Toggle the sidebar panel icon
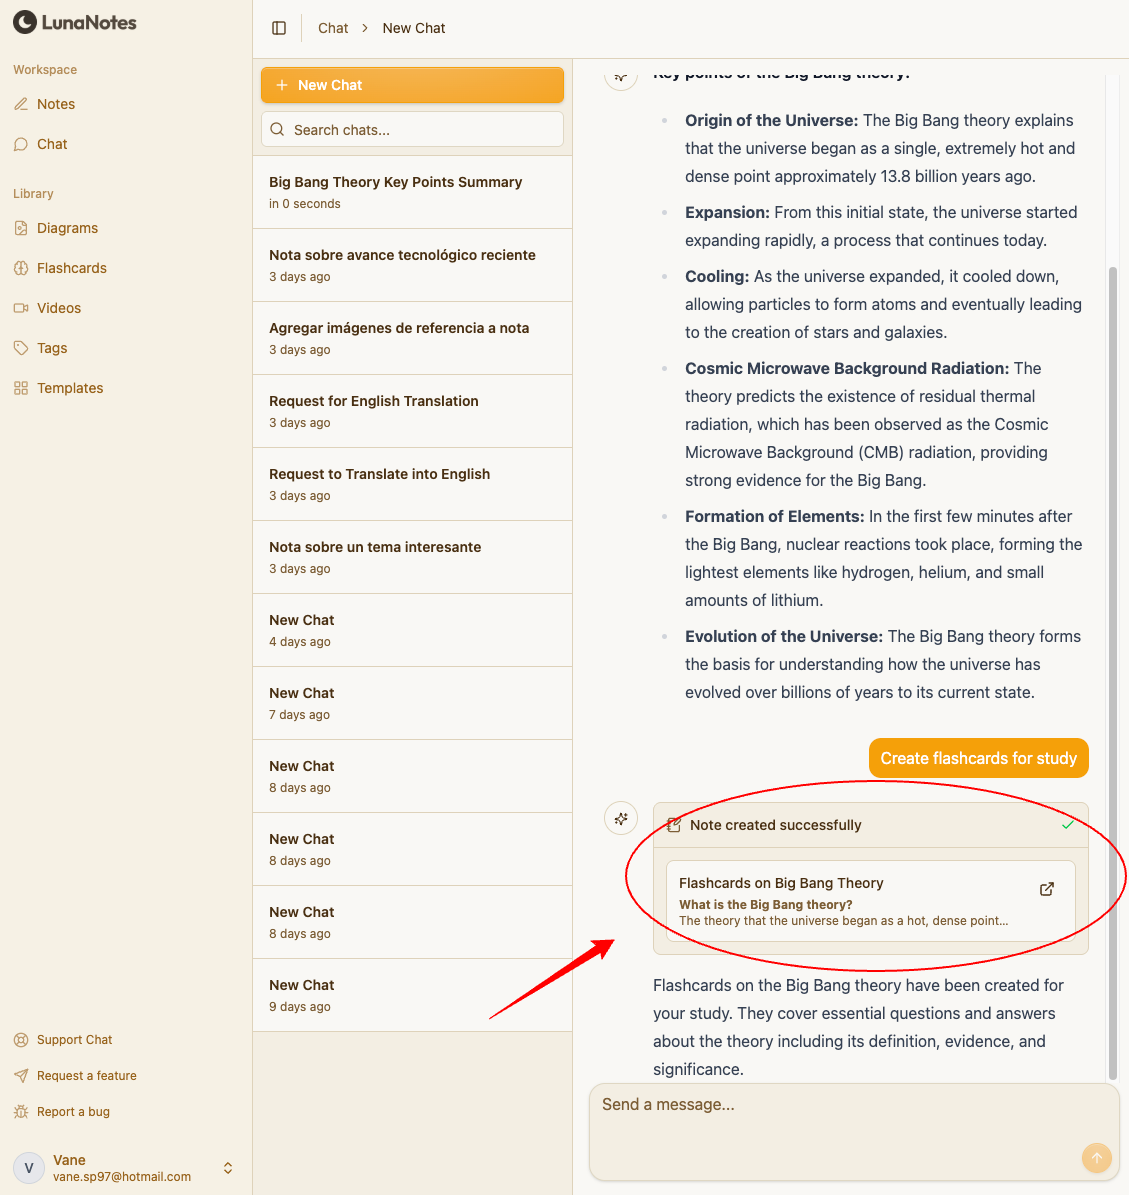 coord(279,28)
